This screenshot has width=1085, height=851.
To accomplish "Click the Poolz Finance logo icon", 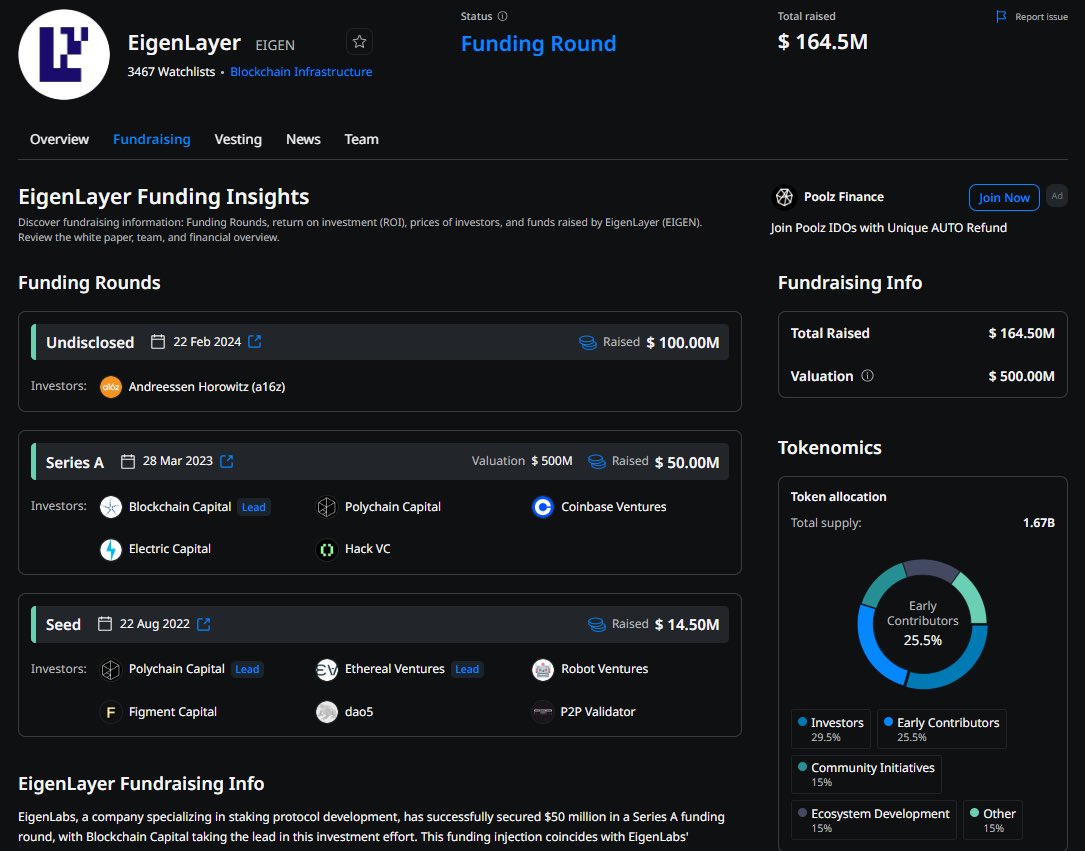I will pyautogui.click(x=784, y=197).
